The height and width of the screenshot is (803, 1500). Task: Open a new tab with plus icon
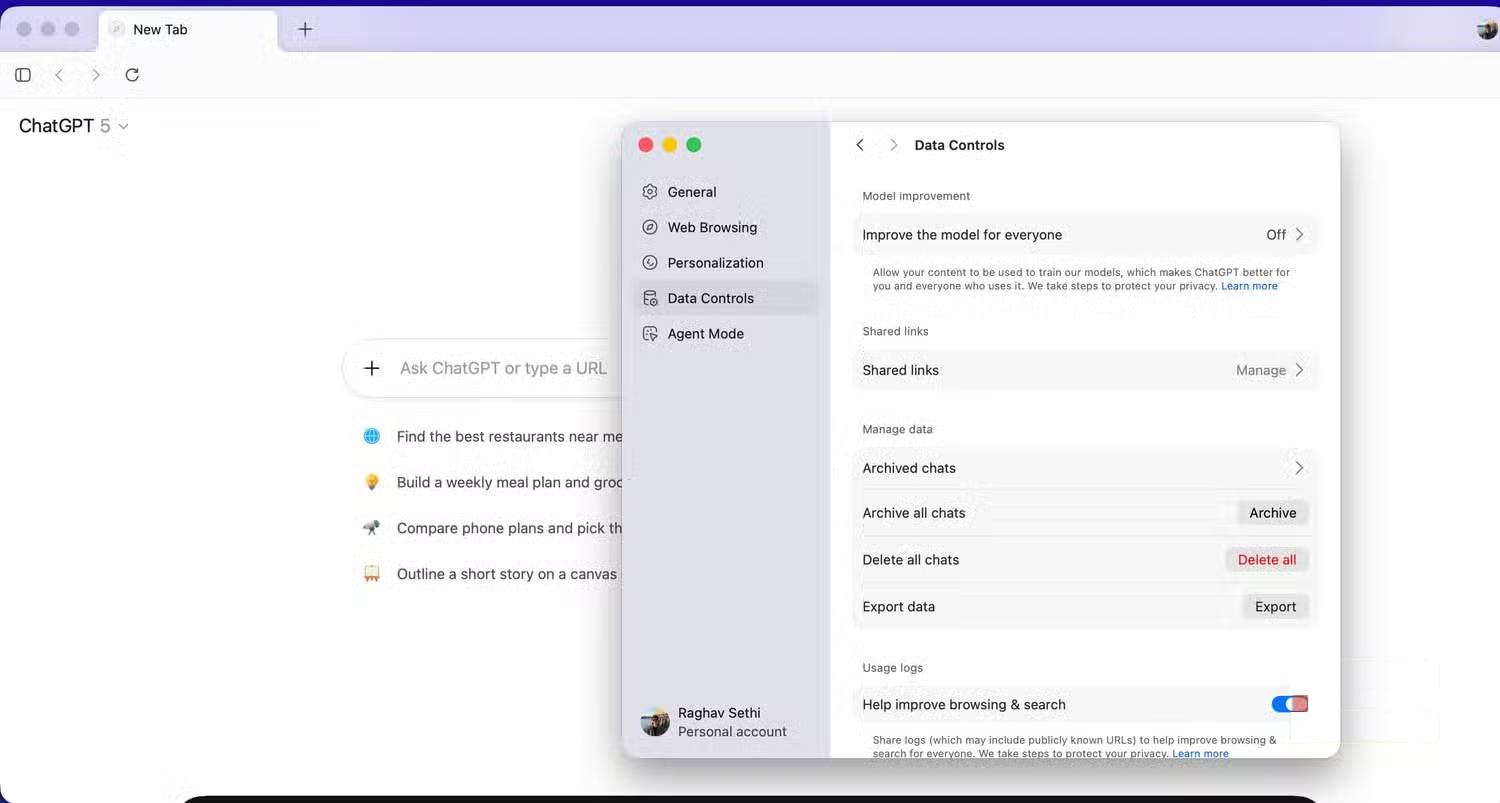point(305,29)
